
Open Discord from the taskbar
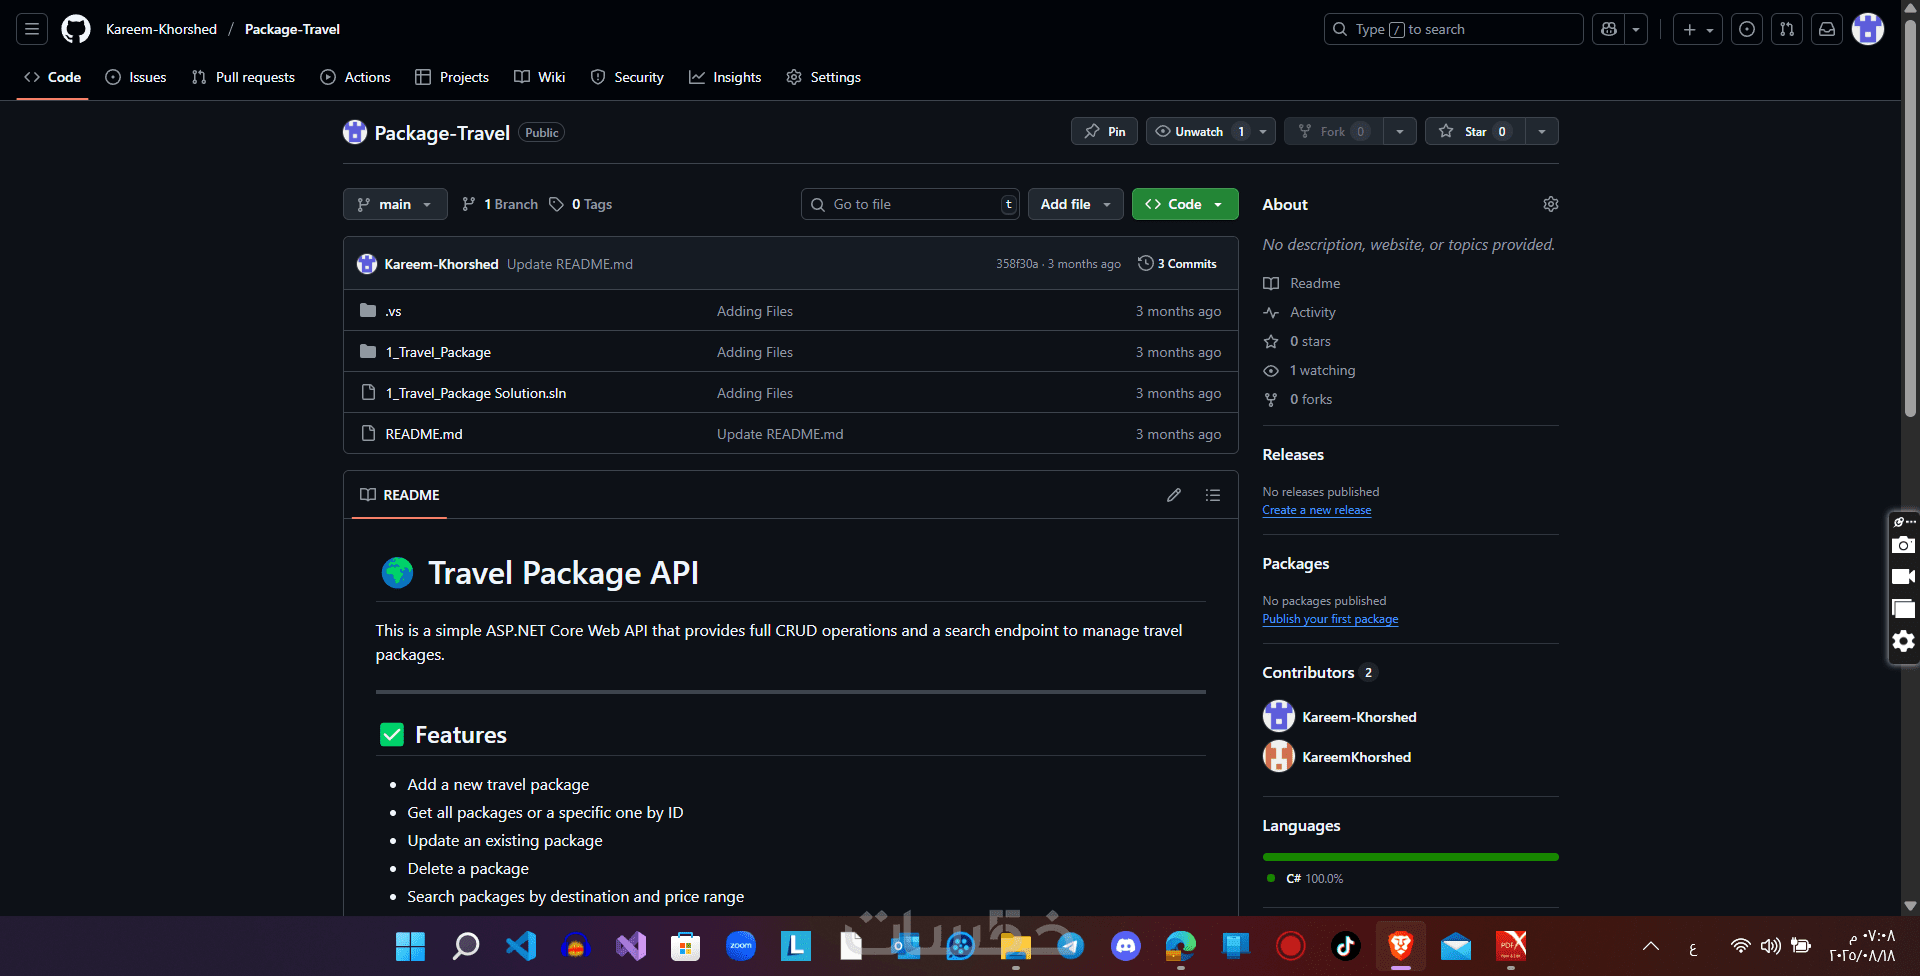pyautogui.click(x=1126, y=946)
